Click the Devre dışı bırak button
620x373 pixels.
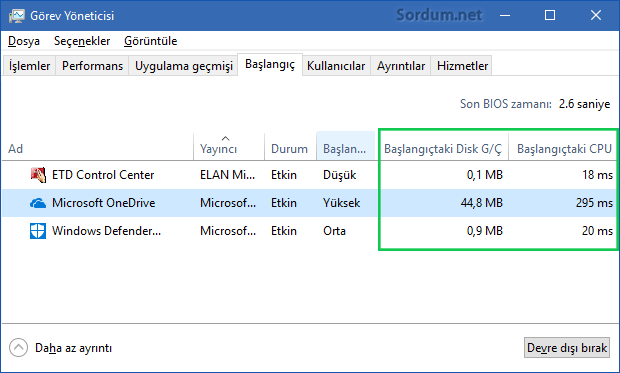point(567,348)
